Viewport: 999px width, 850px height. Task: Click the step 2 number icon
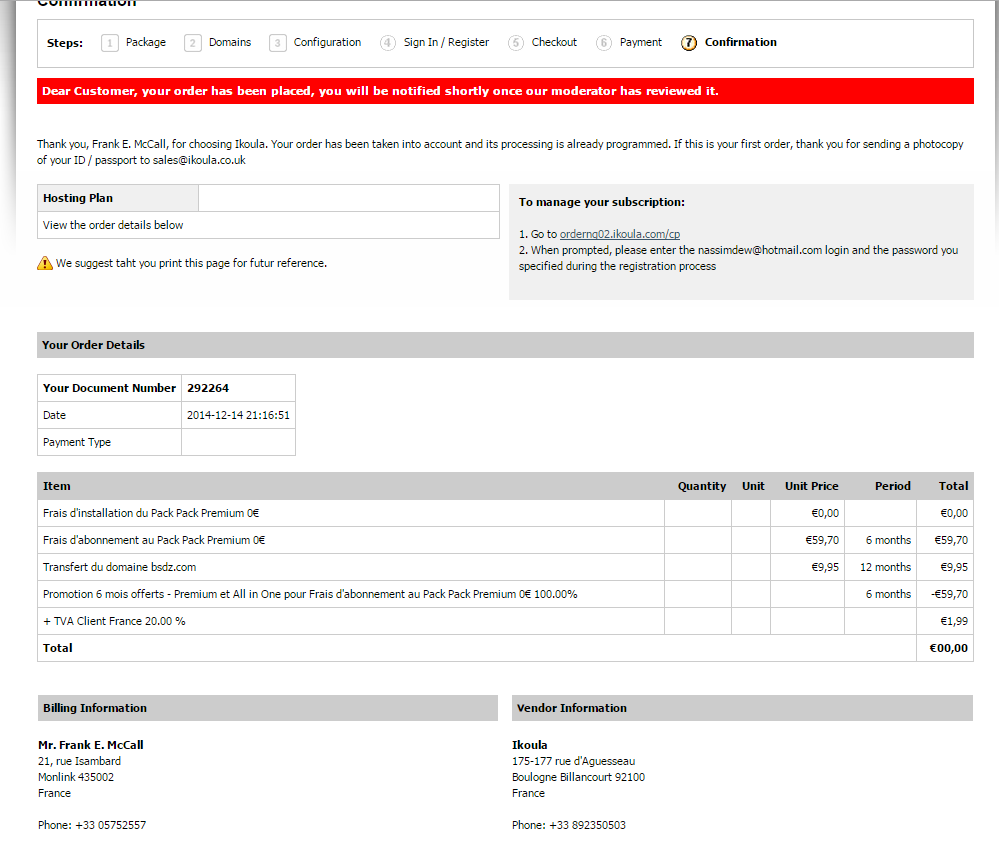coord(192,43)
